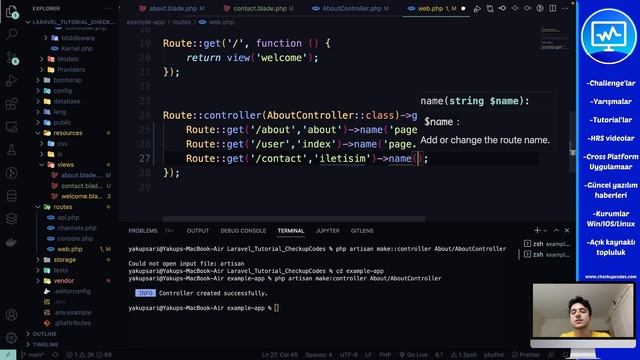Open the Search view in activity bar
The width and height of the screenshot is (640, 360).
tap(11, 34)
